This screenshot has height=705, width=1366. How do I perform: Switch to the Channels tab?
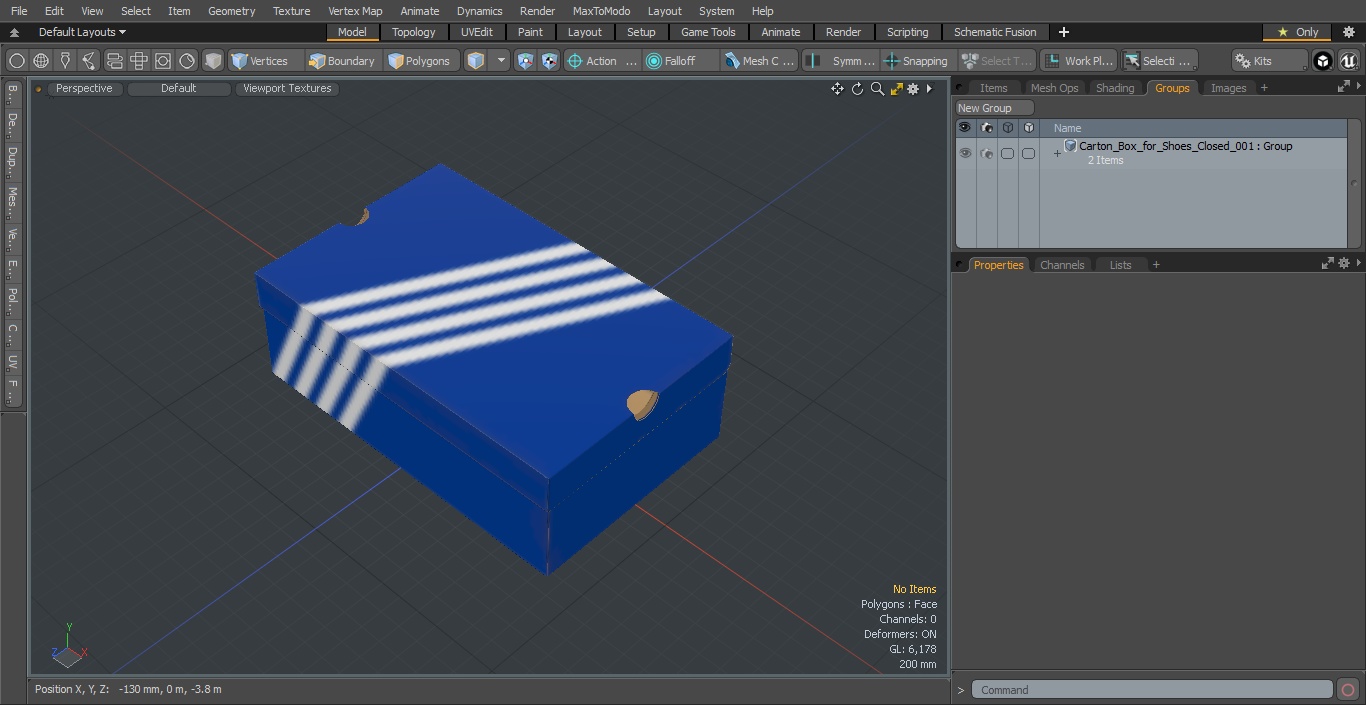point(1062,265)
